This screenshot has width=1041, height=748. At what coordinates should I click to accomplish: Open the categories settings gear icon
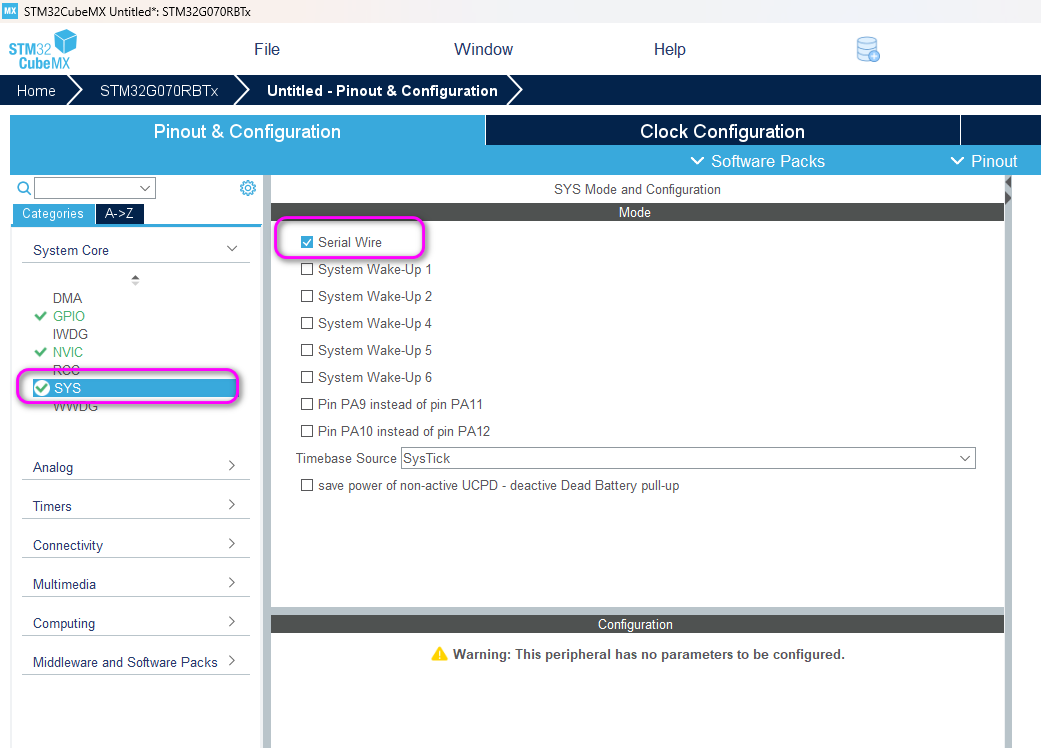point(248,188)
